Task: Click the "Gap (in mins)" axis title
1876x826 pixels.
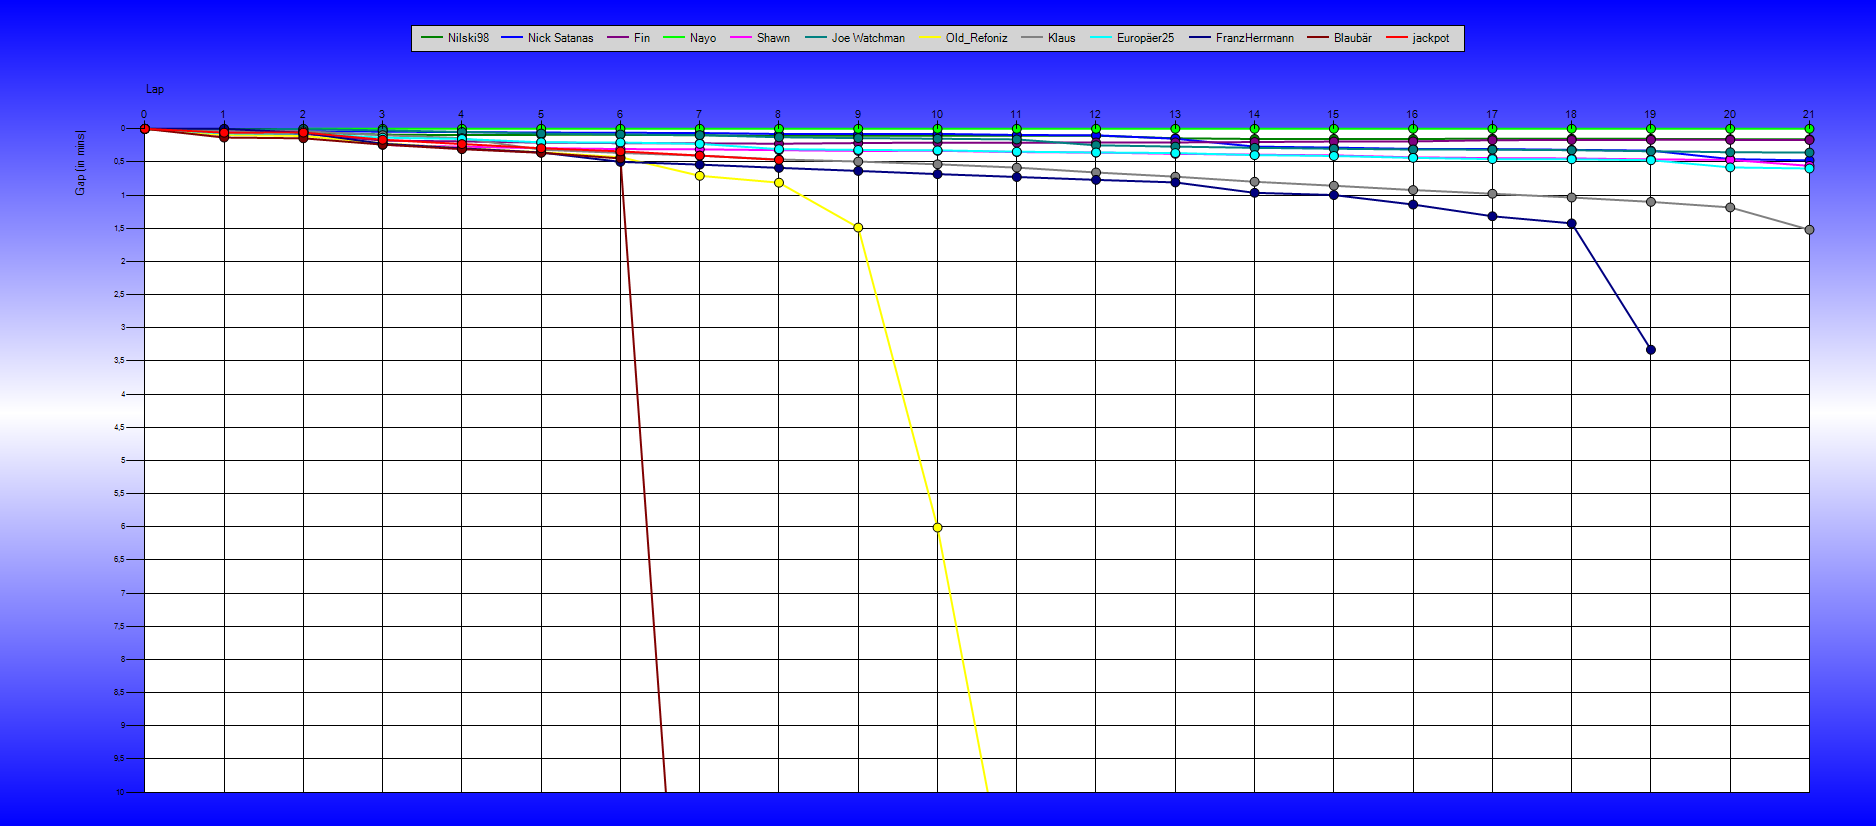Action: tap(81, 162)
